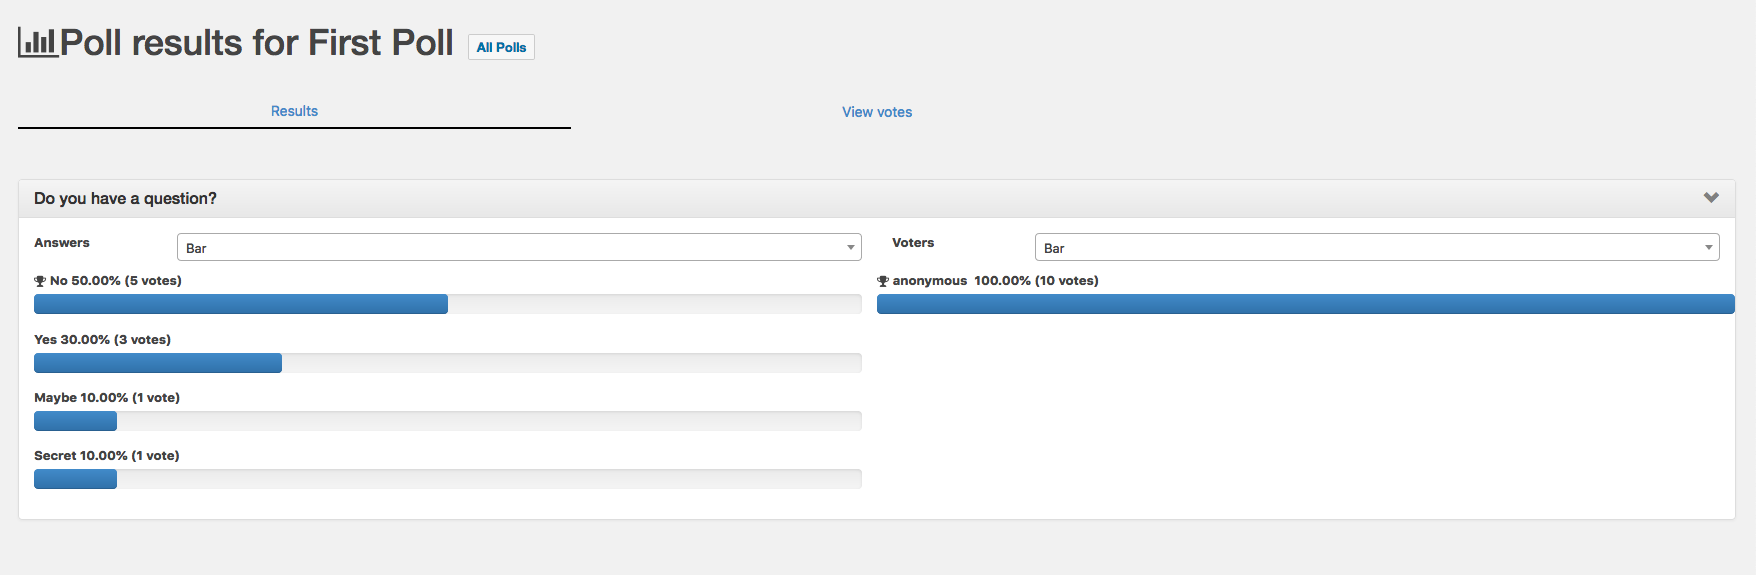Open the Answers chart type dropdown

point(519,247)
